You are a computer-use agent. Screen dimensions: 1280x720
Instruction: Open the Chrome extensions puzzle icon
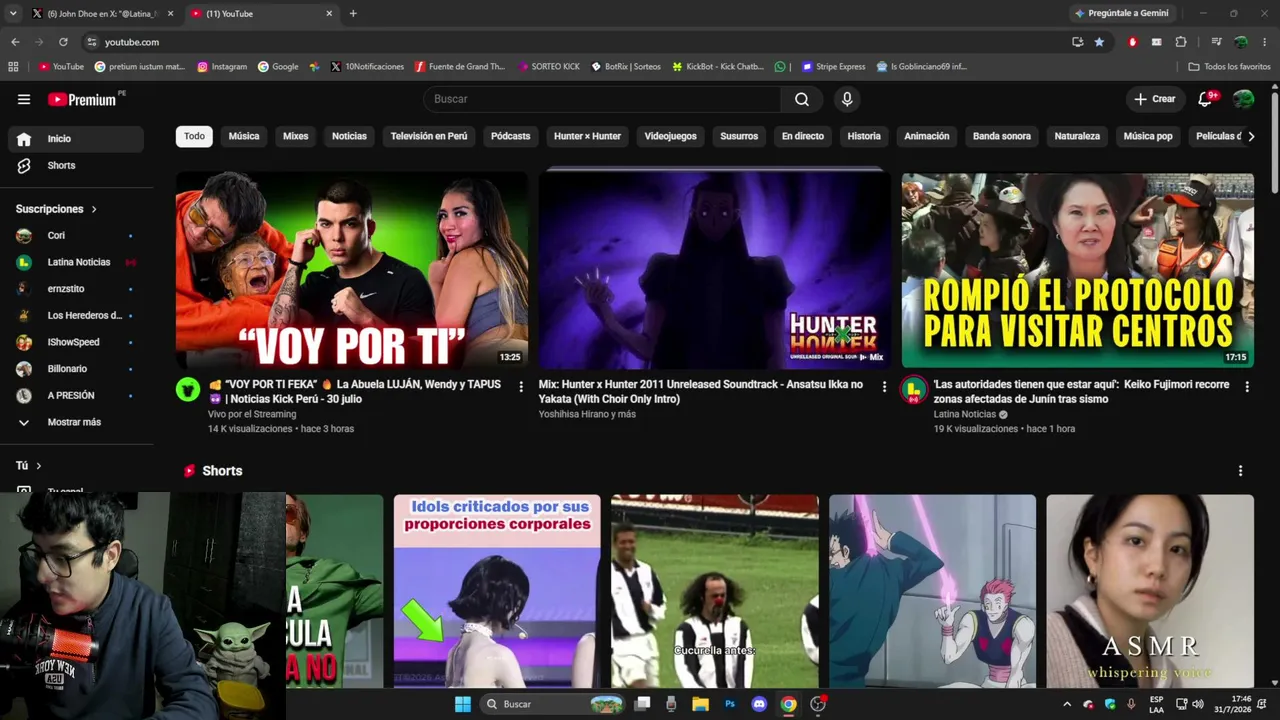1181,42
